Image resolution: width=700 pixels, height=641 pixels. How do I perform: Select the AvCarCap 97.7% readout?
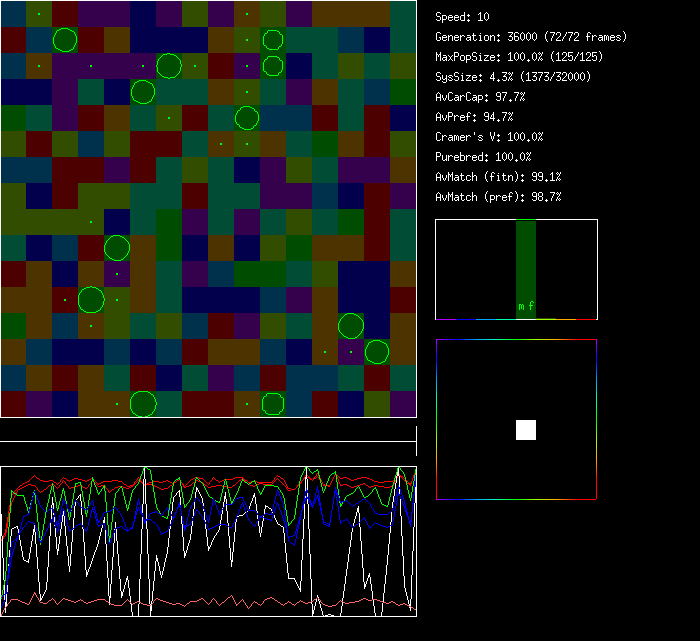480,97
